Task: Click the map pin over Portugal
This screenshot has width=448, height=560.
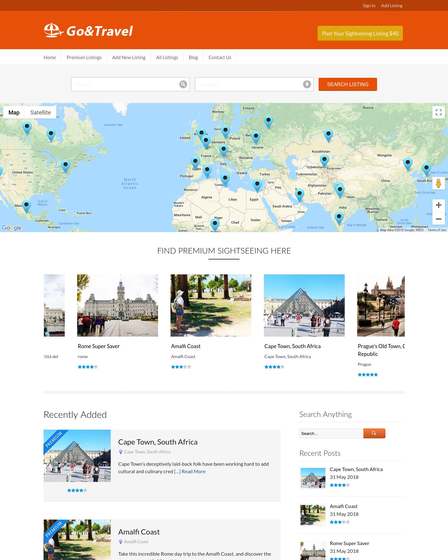Action: (195, 163)
